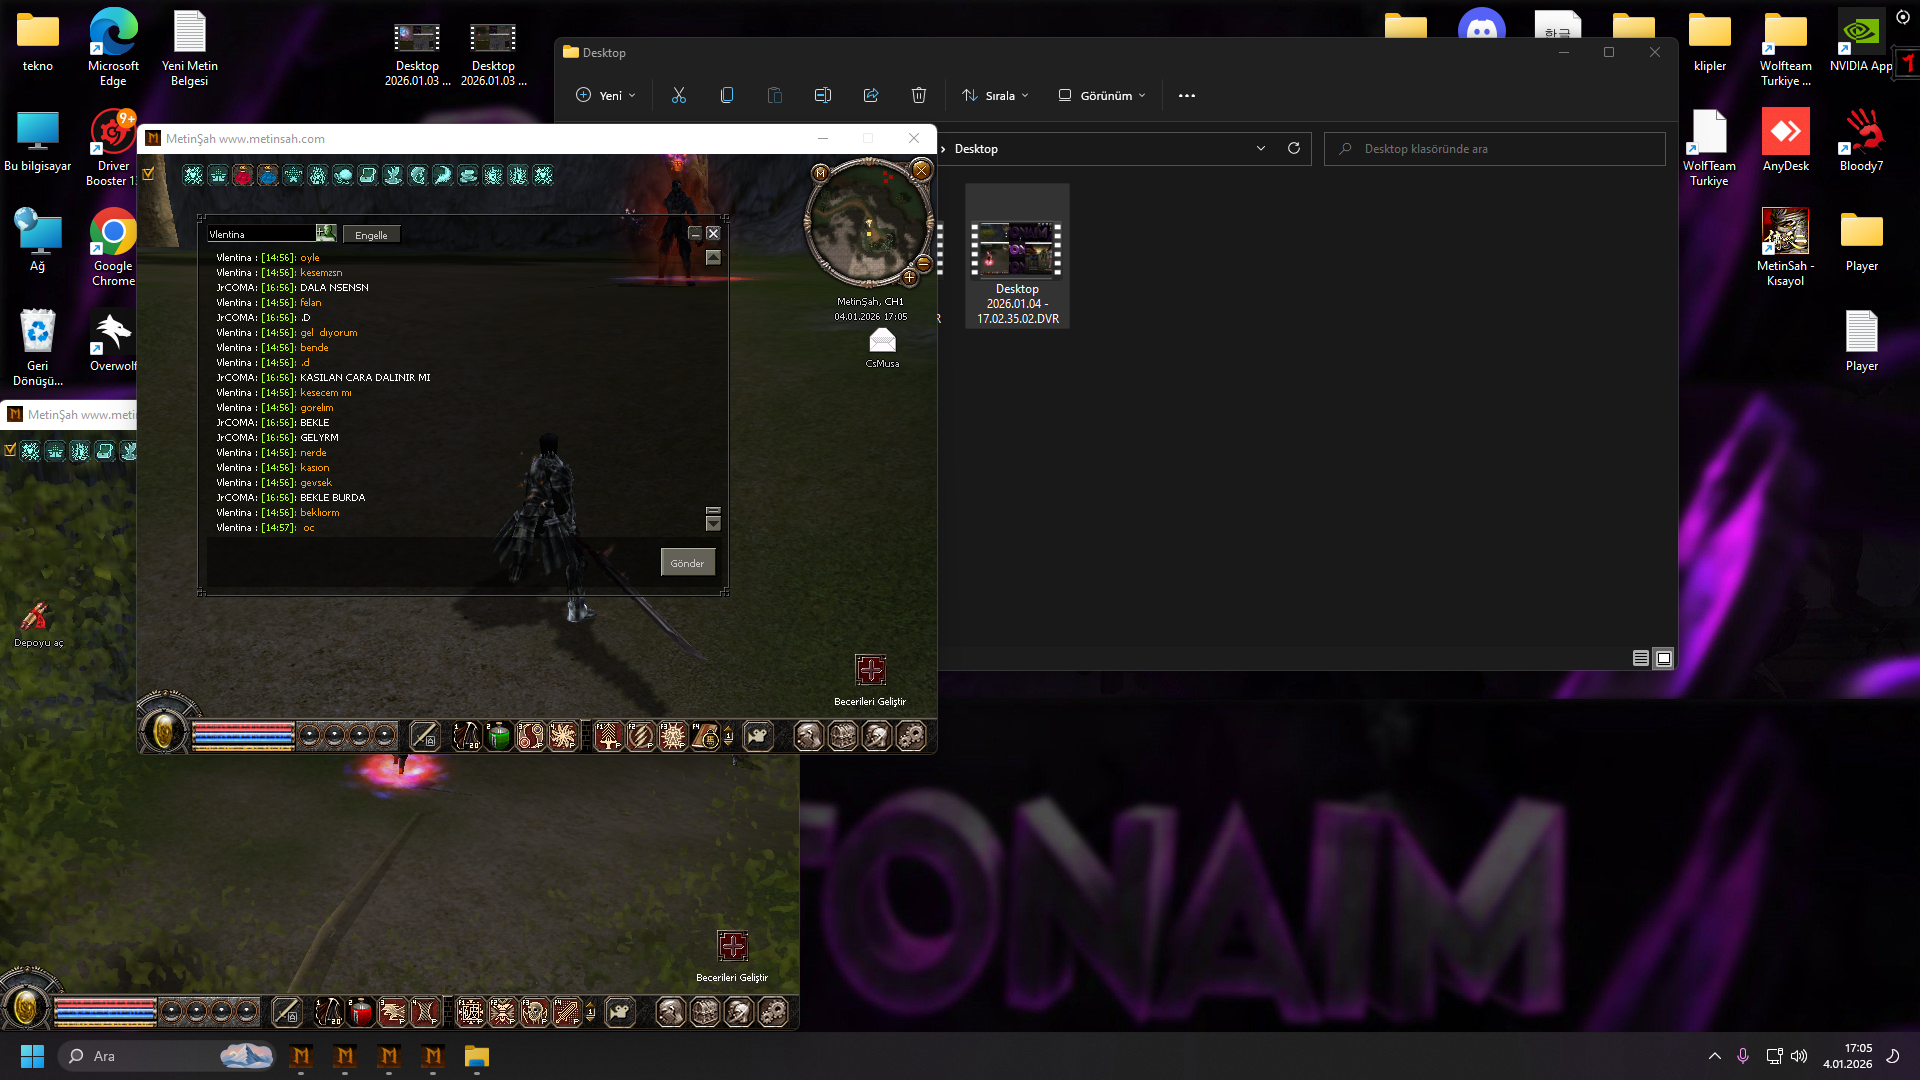This screenshot has width=1920, height=1080.
Task: Open Google Chrome desktop shortcut
Action: pyautogui.click(x=113, y=248)
